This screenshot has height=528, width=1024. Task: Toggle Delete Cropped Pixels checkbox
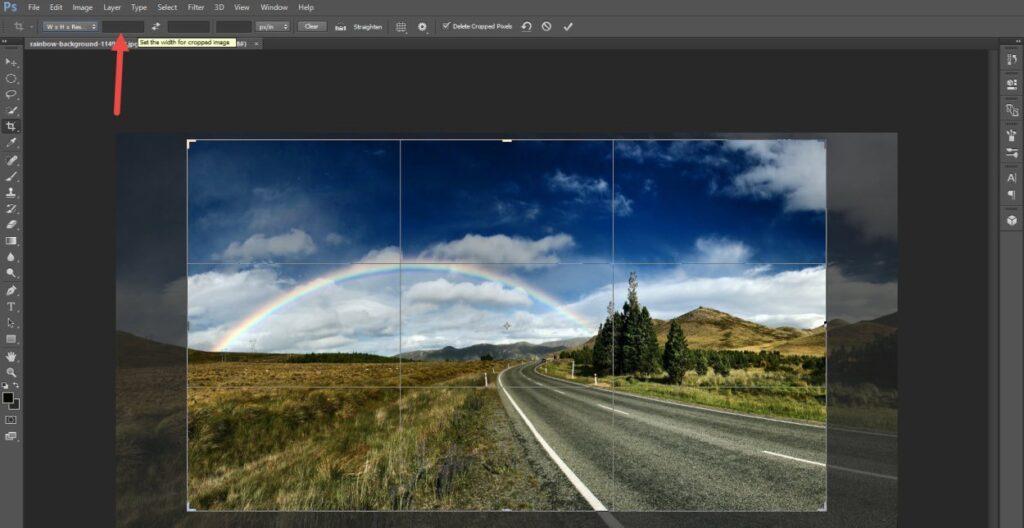click(x=446, y=26)
